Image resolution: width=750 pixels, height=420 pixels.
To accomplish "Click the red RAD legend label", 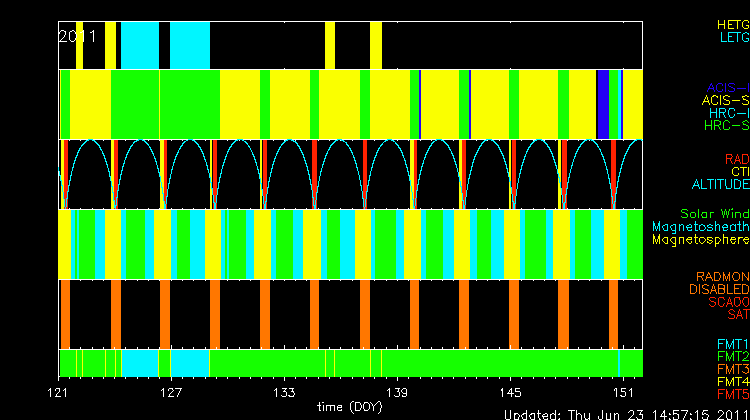I will 736,159.
